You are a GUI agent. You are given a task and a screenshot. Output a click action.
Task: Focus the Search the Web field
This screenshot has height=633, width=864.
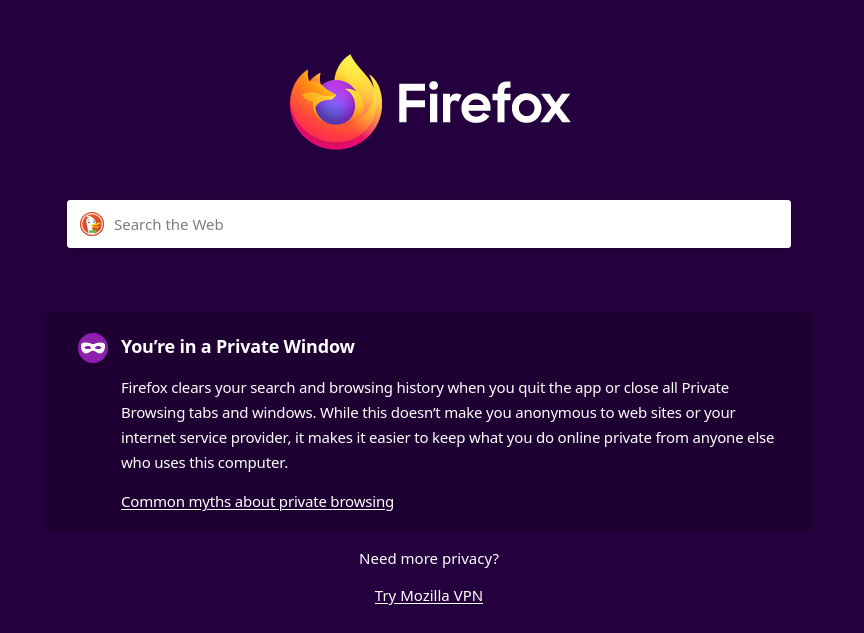coord(429,224)
